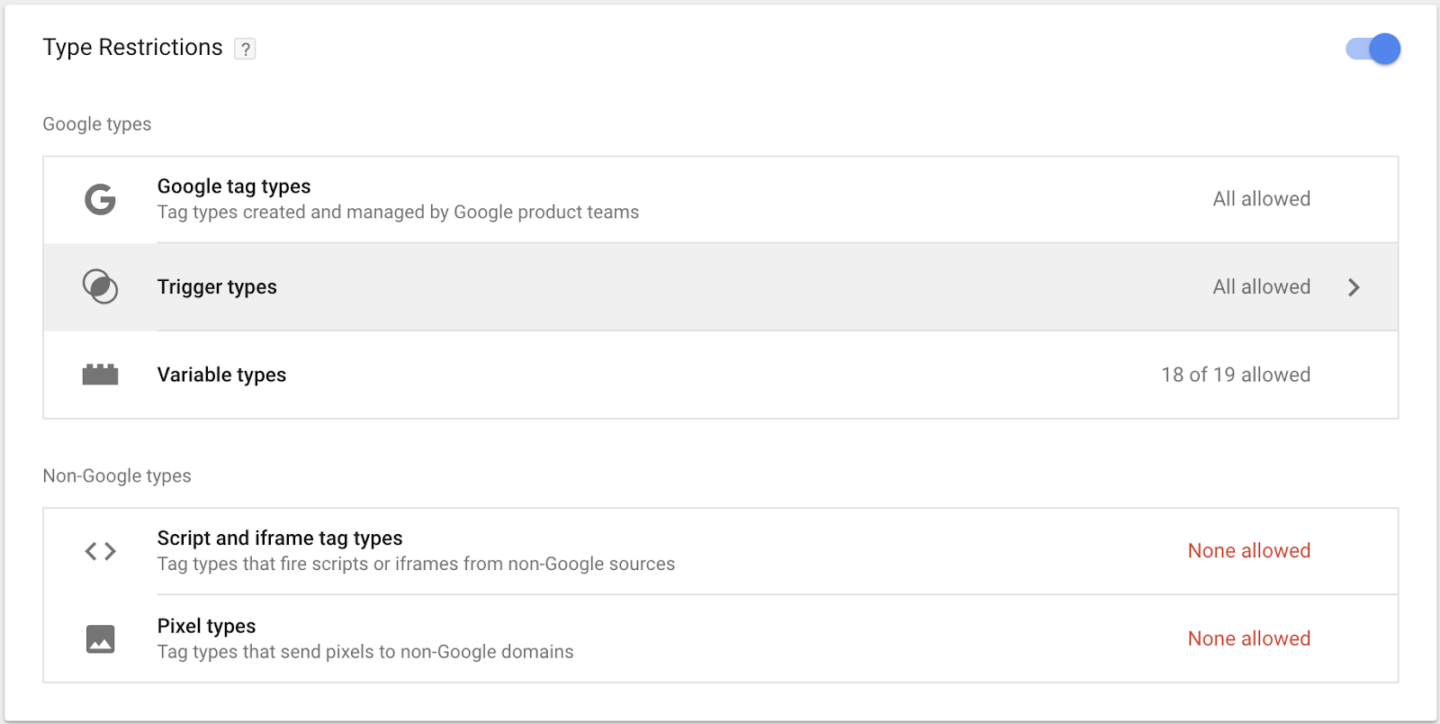Click the Pixel types description text
This screenshot has height=724, width=1440.
click(x=365, y=652)
